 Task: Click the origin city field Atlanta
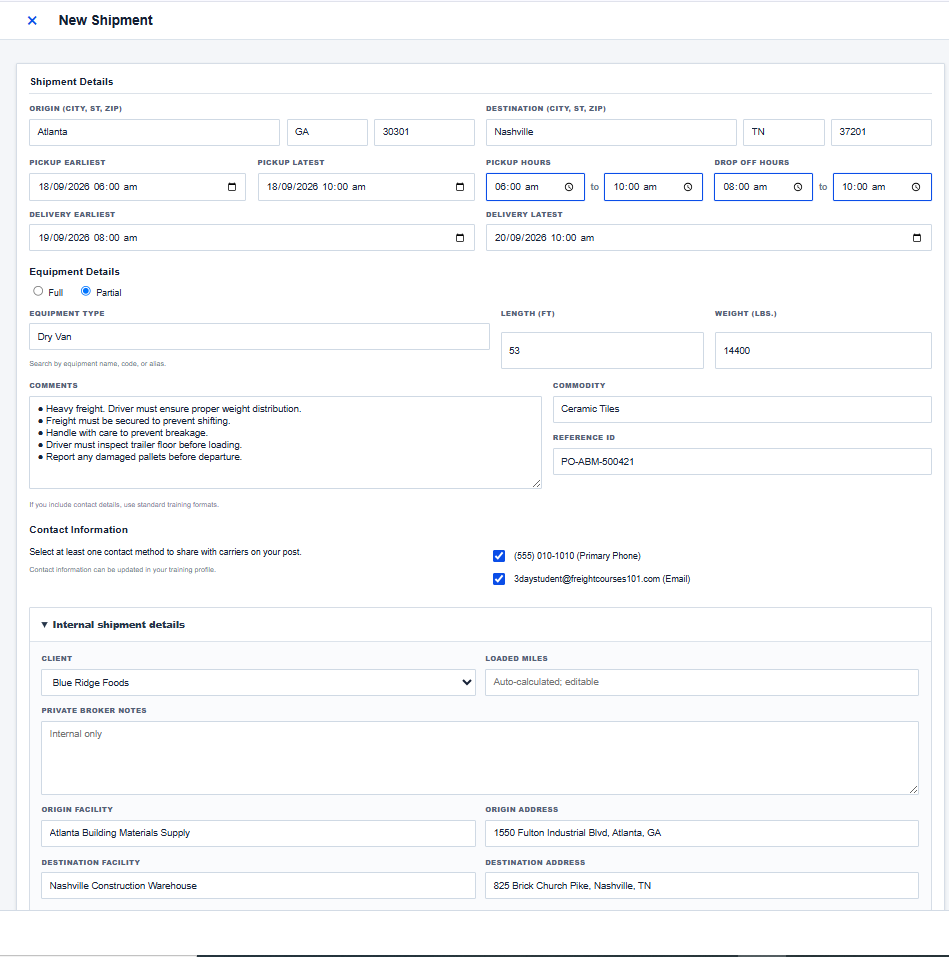click(x=154, y=132)
